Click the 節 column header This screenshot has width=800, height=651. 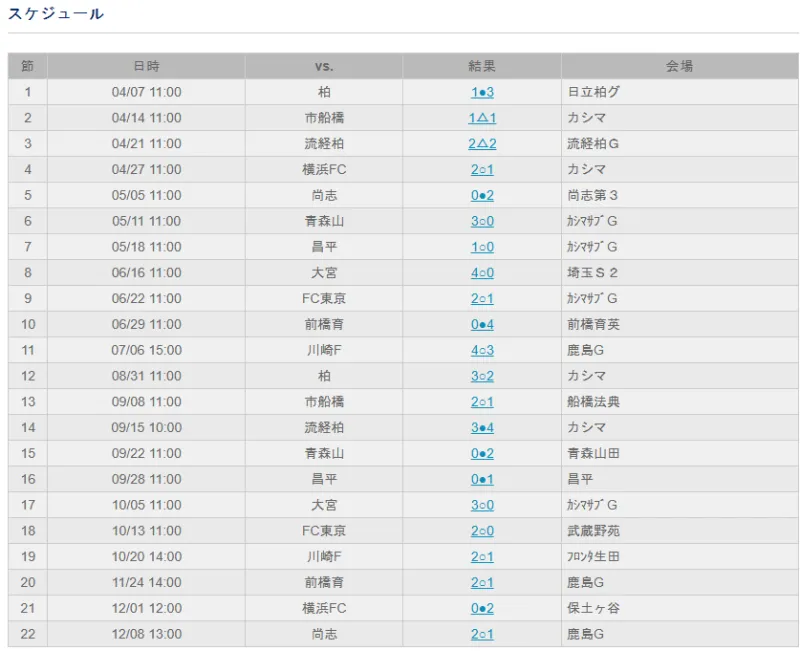tap(28, 66)
